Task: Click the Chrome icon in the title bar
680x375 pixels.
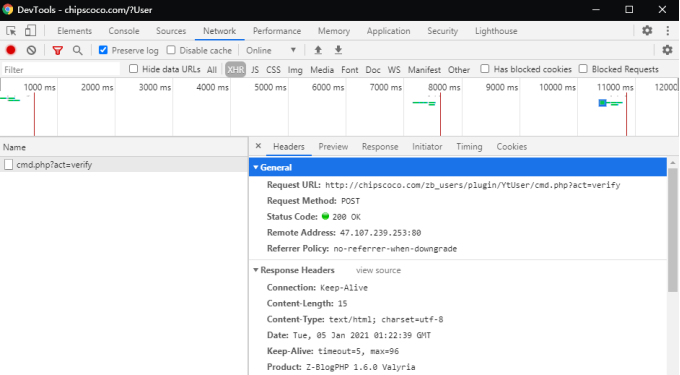Action: [x=7, y=9]
